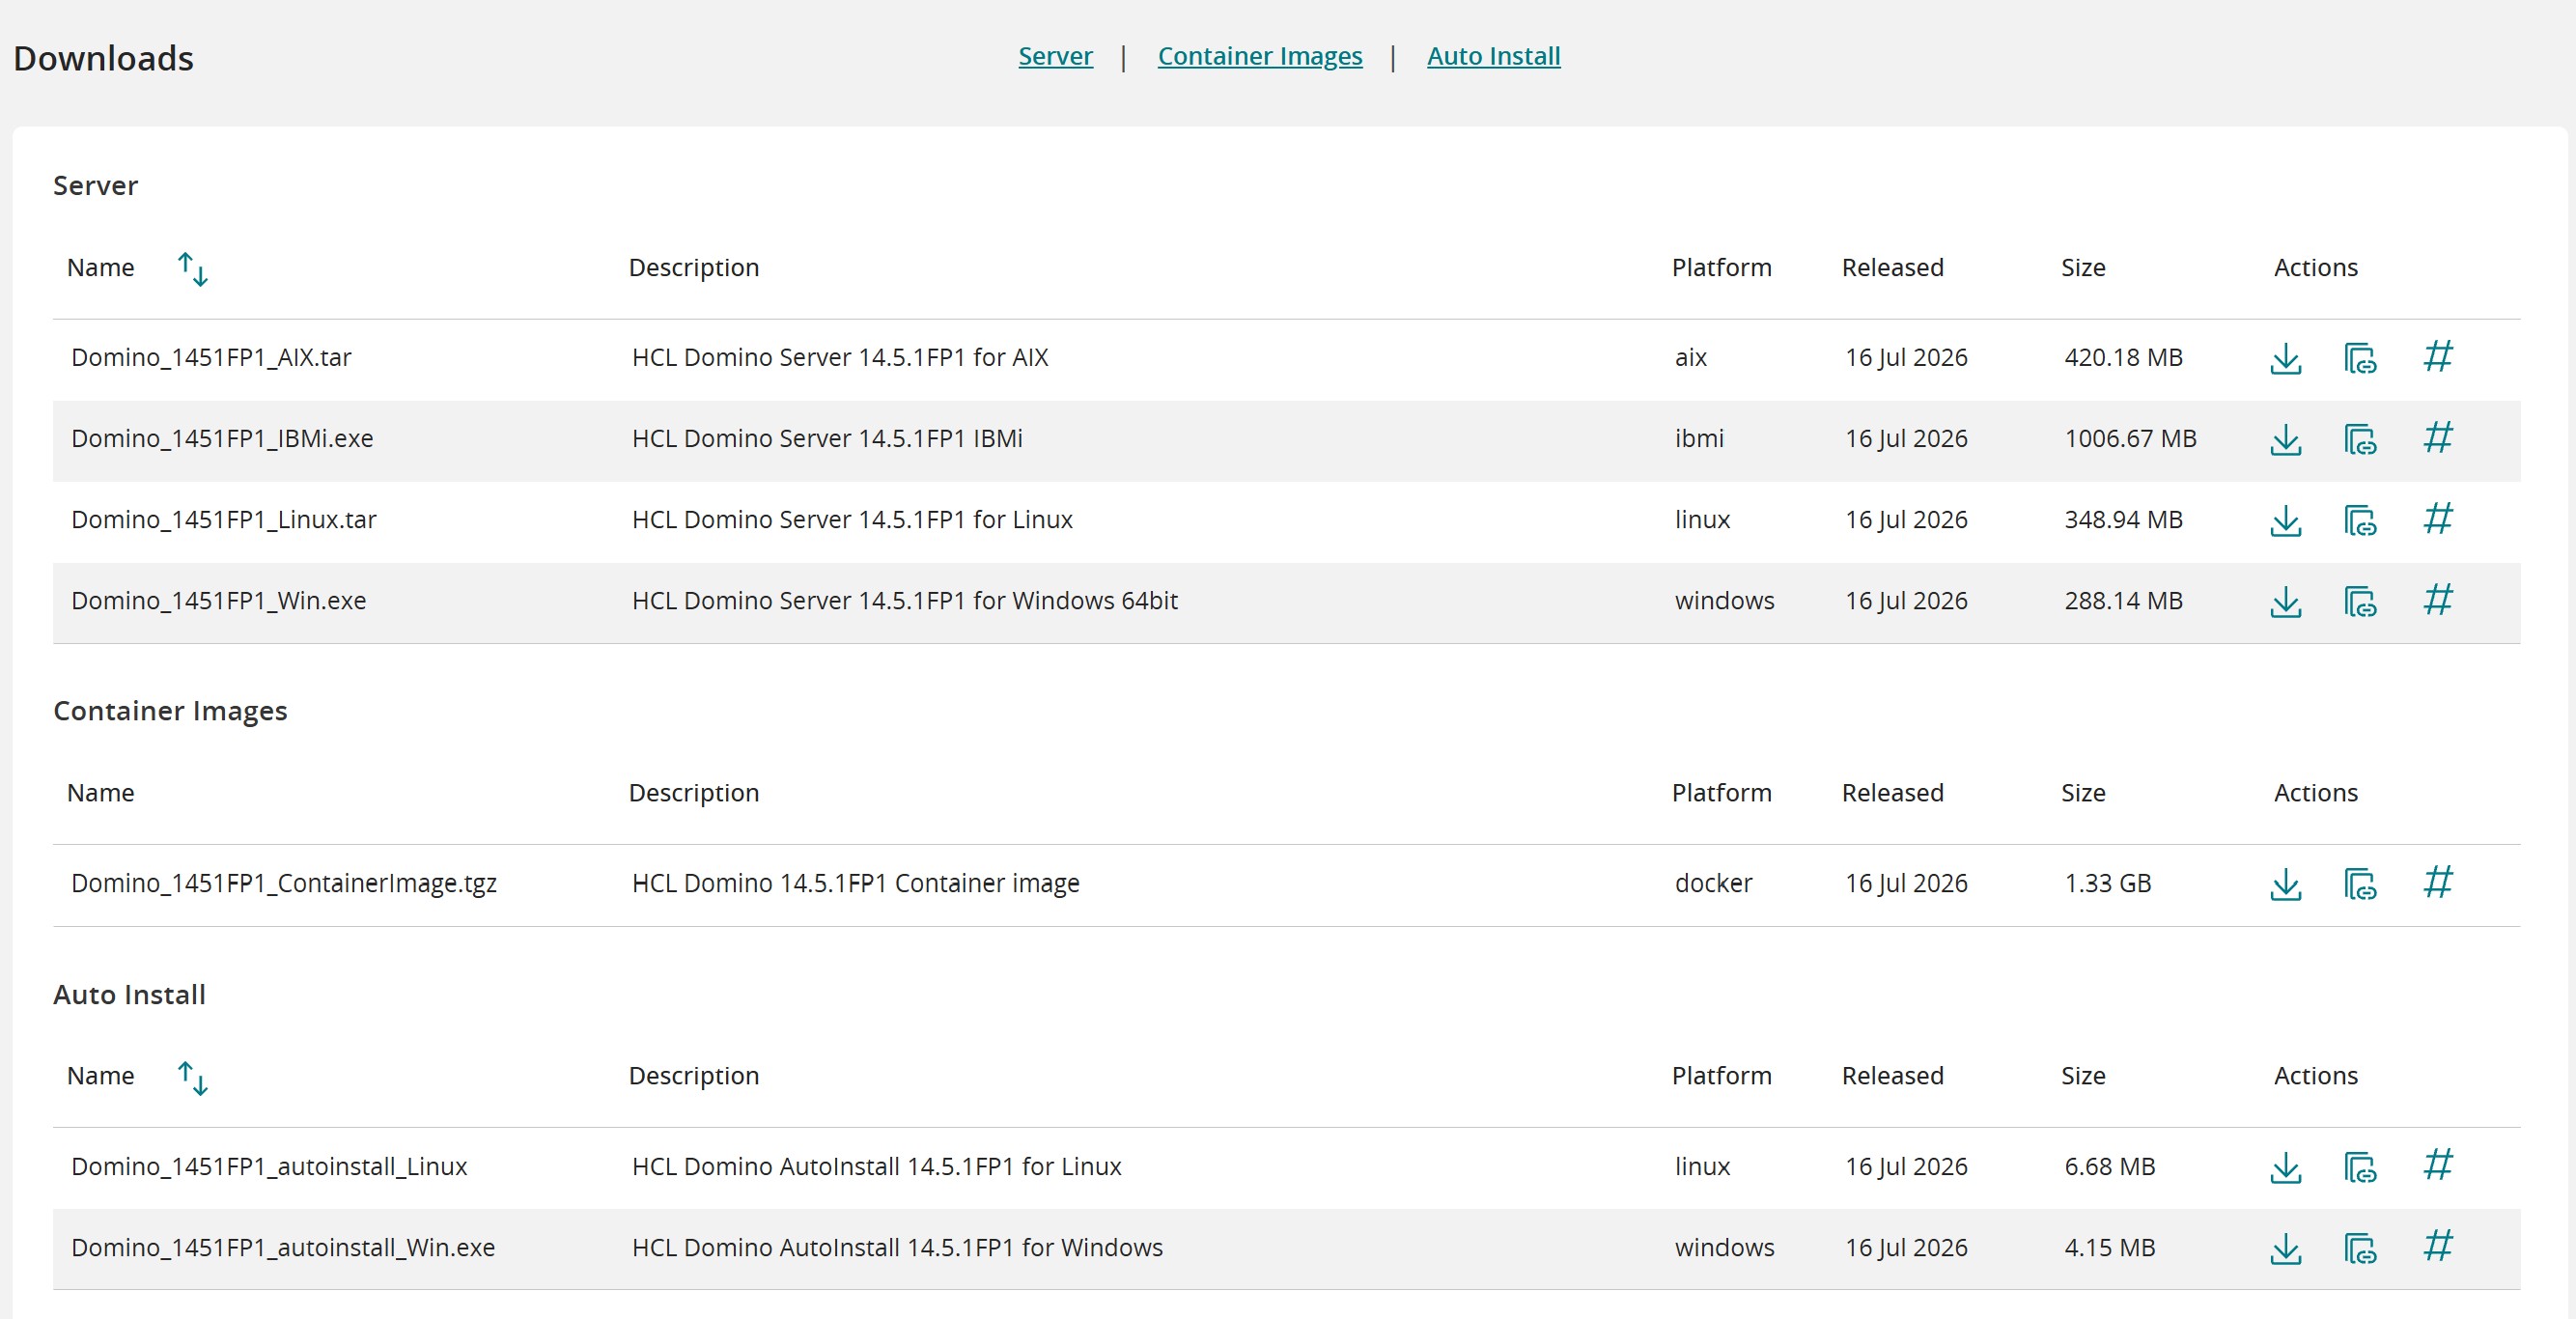The height and width of the screenshot is (1319, 2576).
Task: Download Domino_1451FP1_Win.exe file
Action: pyautogui.click(x=2286, y=601)
